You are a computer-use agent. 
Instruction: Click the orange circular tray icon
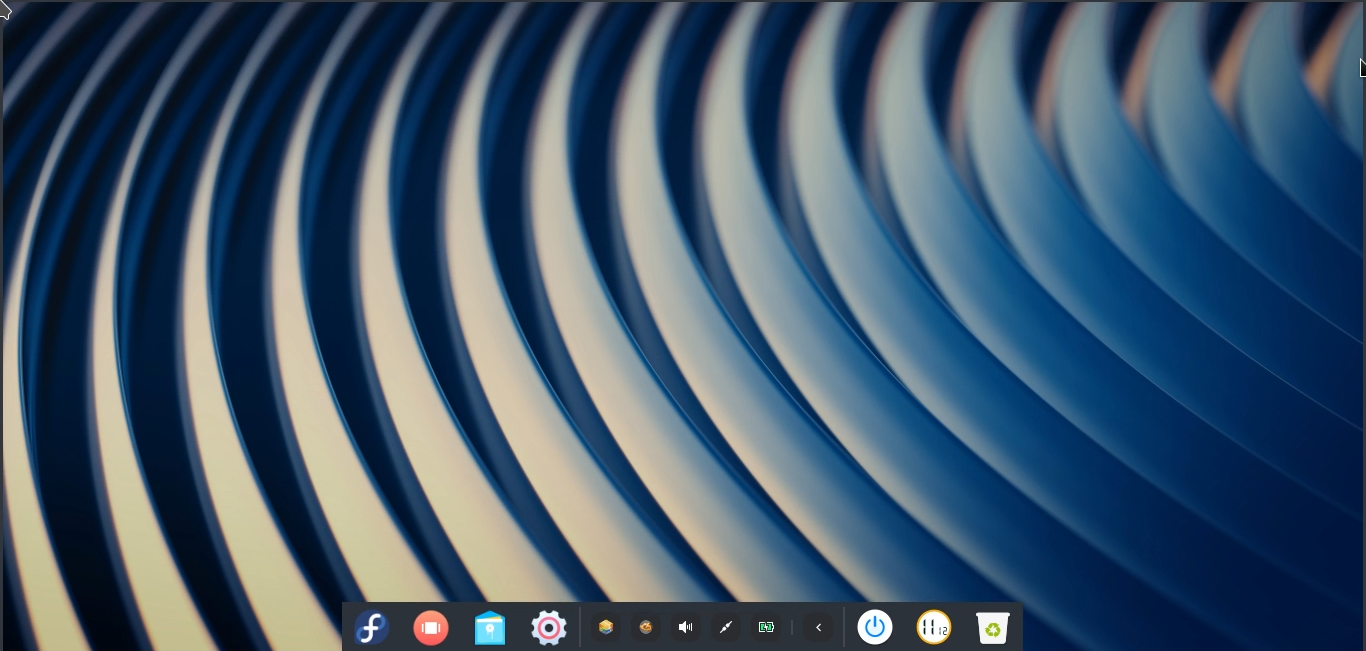(x=645, y=627)
